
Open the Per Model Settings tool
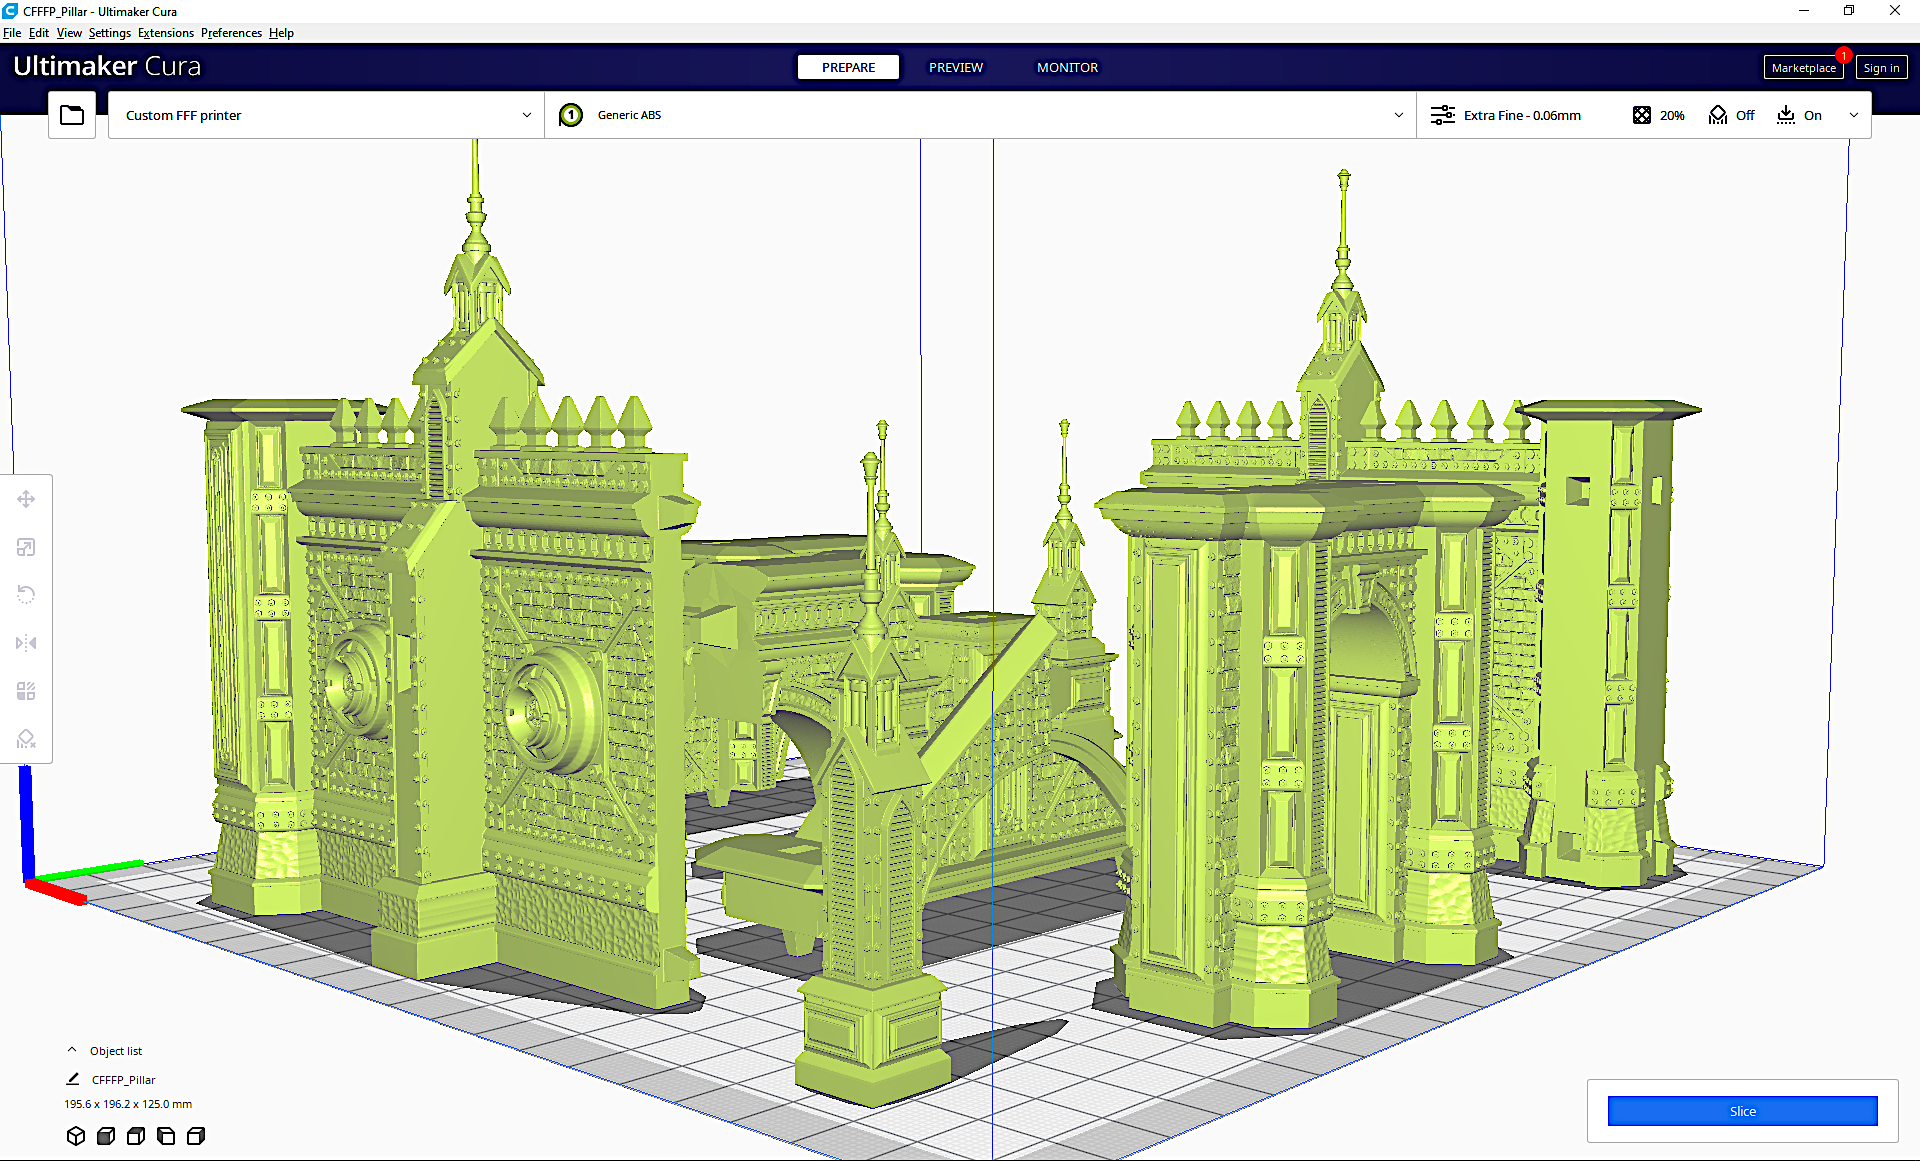pyautogui.click(x=26, y=690)
